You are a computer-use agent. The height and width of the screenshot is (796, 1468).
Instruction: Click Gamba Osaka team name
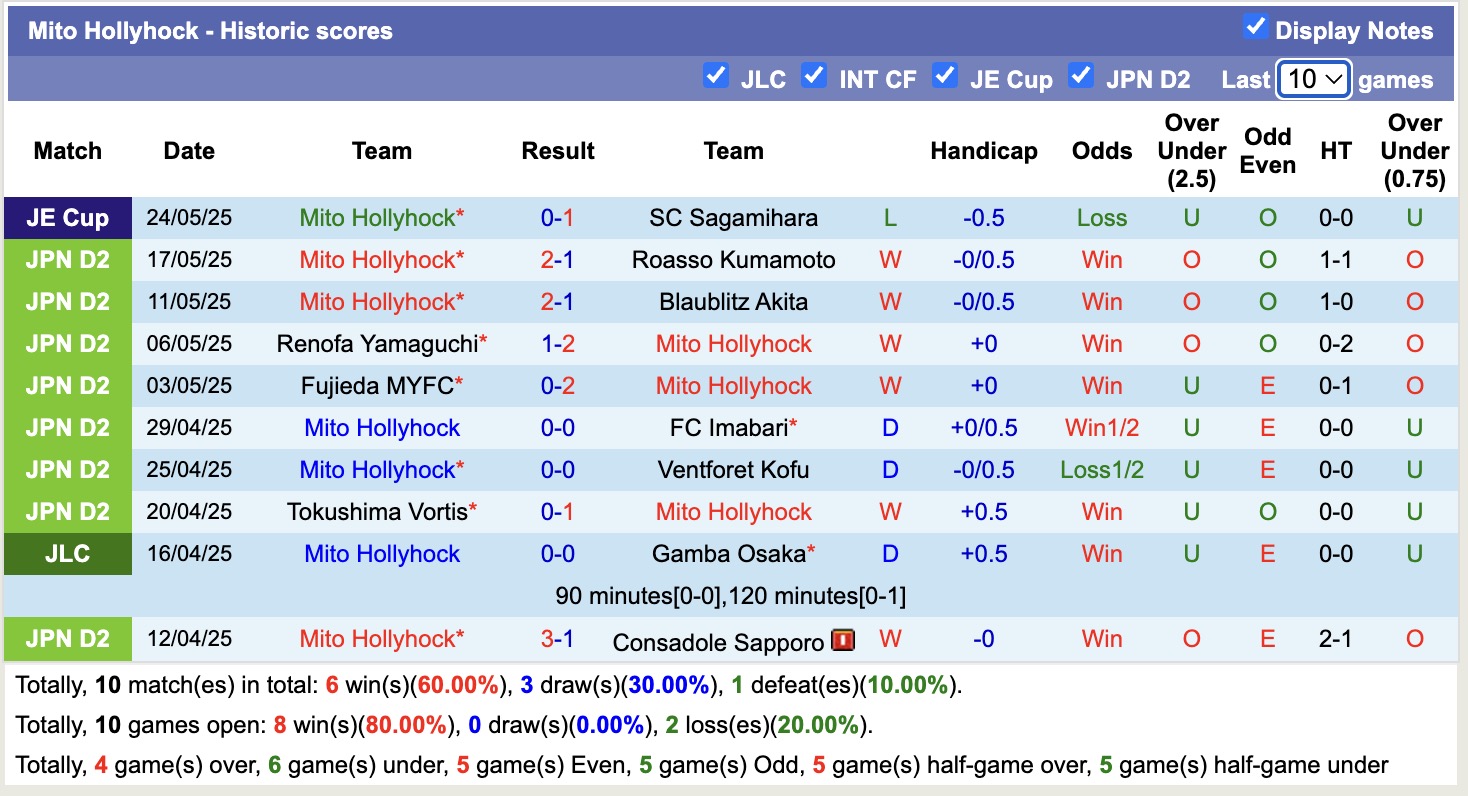click(728, 554)
